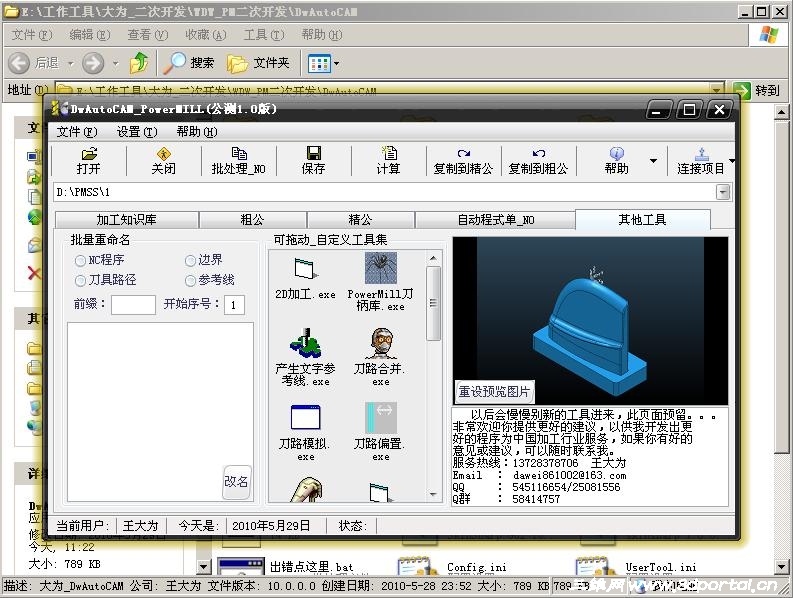The image size is (793, 598).
Task: Open Explorer 查看(V) menu
Action: [148, 35]
